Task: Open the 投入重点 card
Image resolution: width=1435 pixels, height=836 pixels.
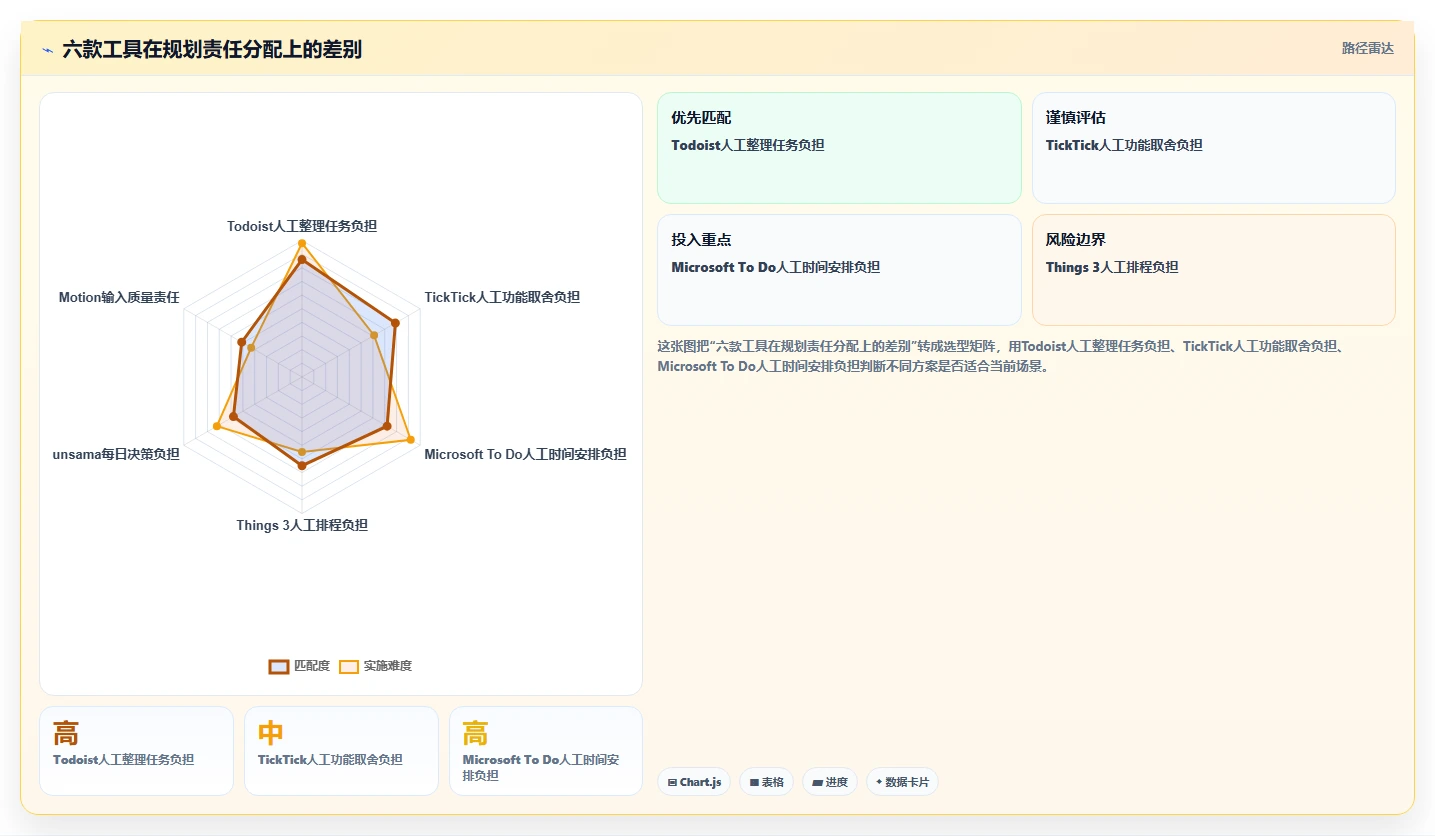Action: 839,270
